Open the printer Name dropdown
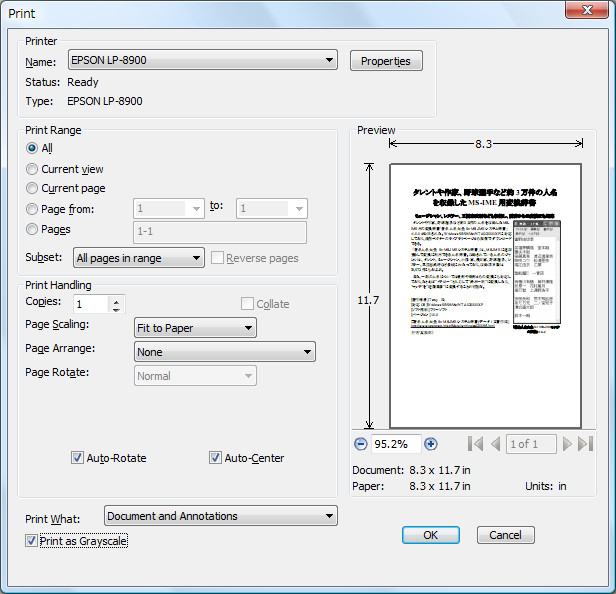 tap(203, 60)
